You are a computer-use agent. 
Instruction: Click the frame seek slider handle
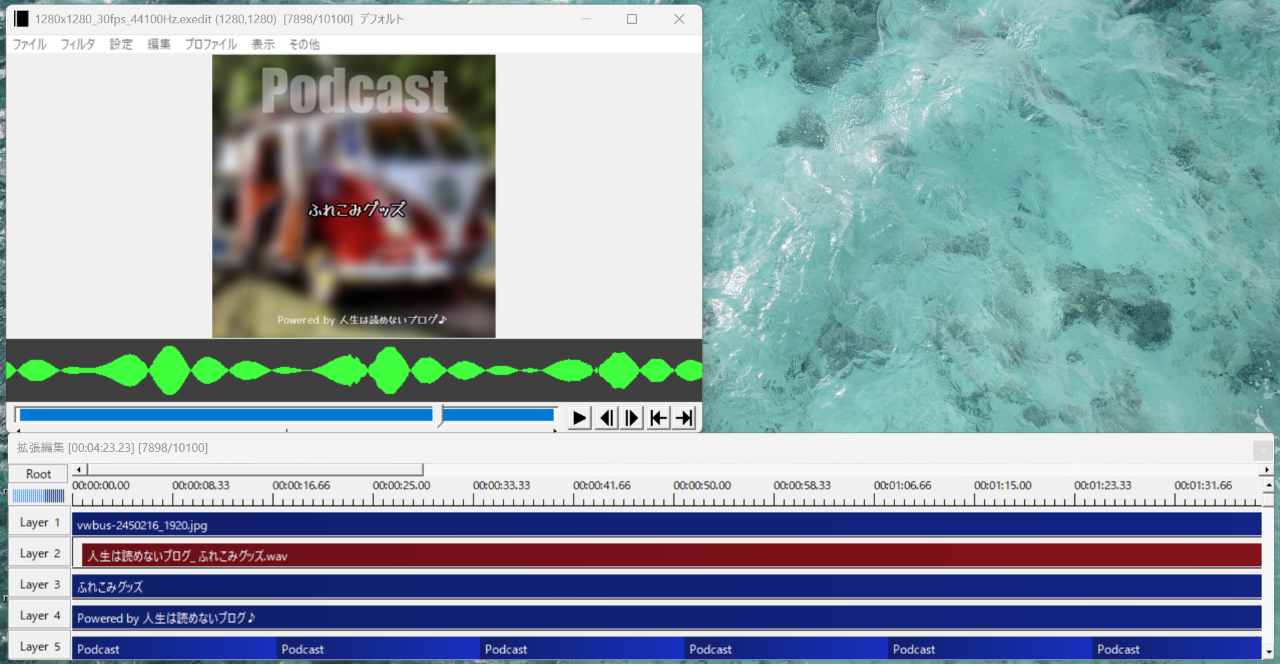[439, 415]
